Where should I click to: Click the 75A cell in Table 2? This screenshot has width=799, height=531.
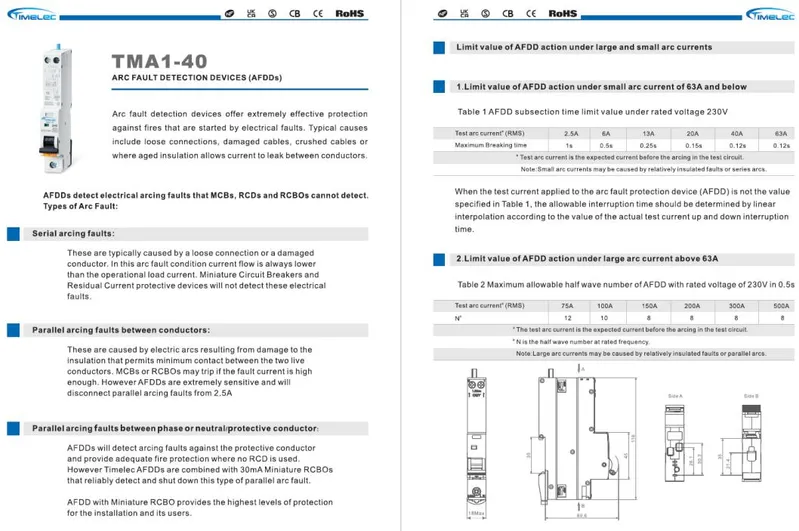click(x=567, y=306)
